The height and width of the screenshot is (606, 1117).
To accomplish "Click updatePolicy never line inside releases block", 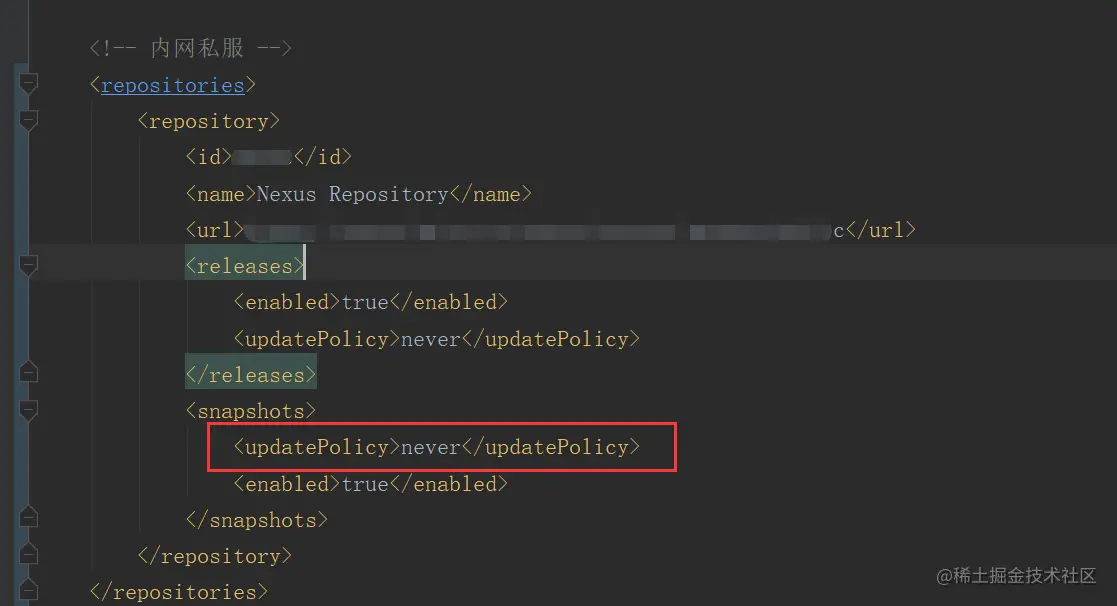I will [437, 339].
